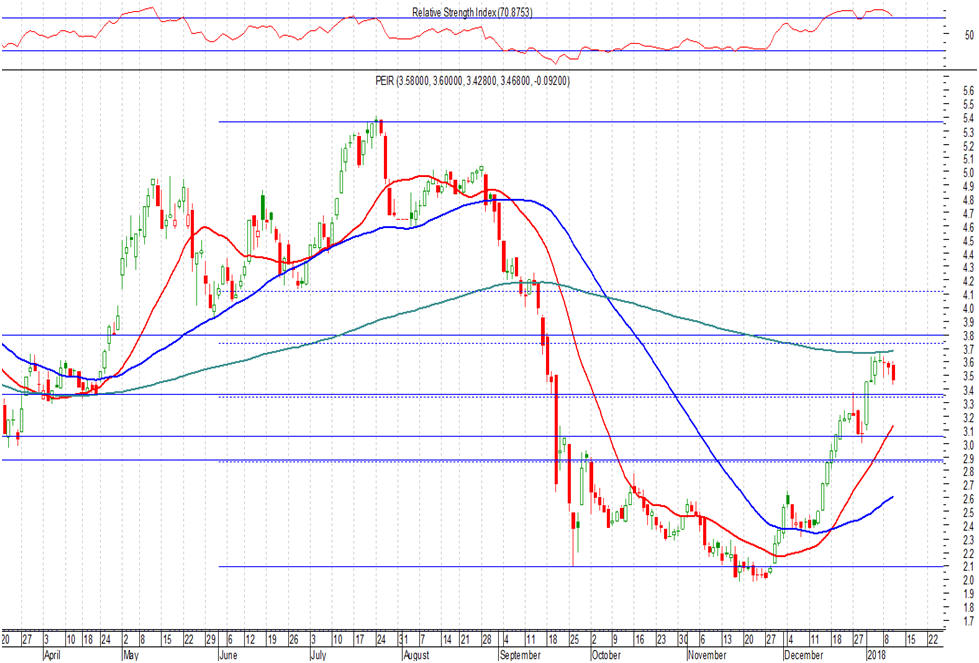Click the 5.6 label atop price axis
Screen dimensions: 979x663
point(967,91)
